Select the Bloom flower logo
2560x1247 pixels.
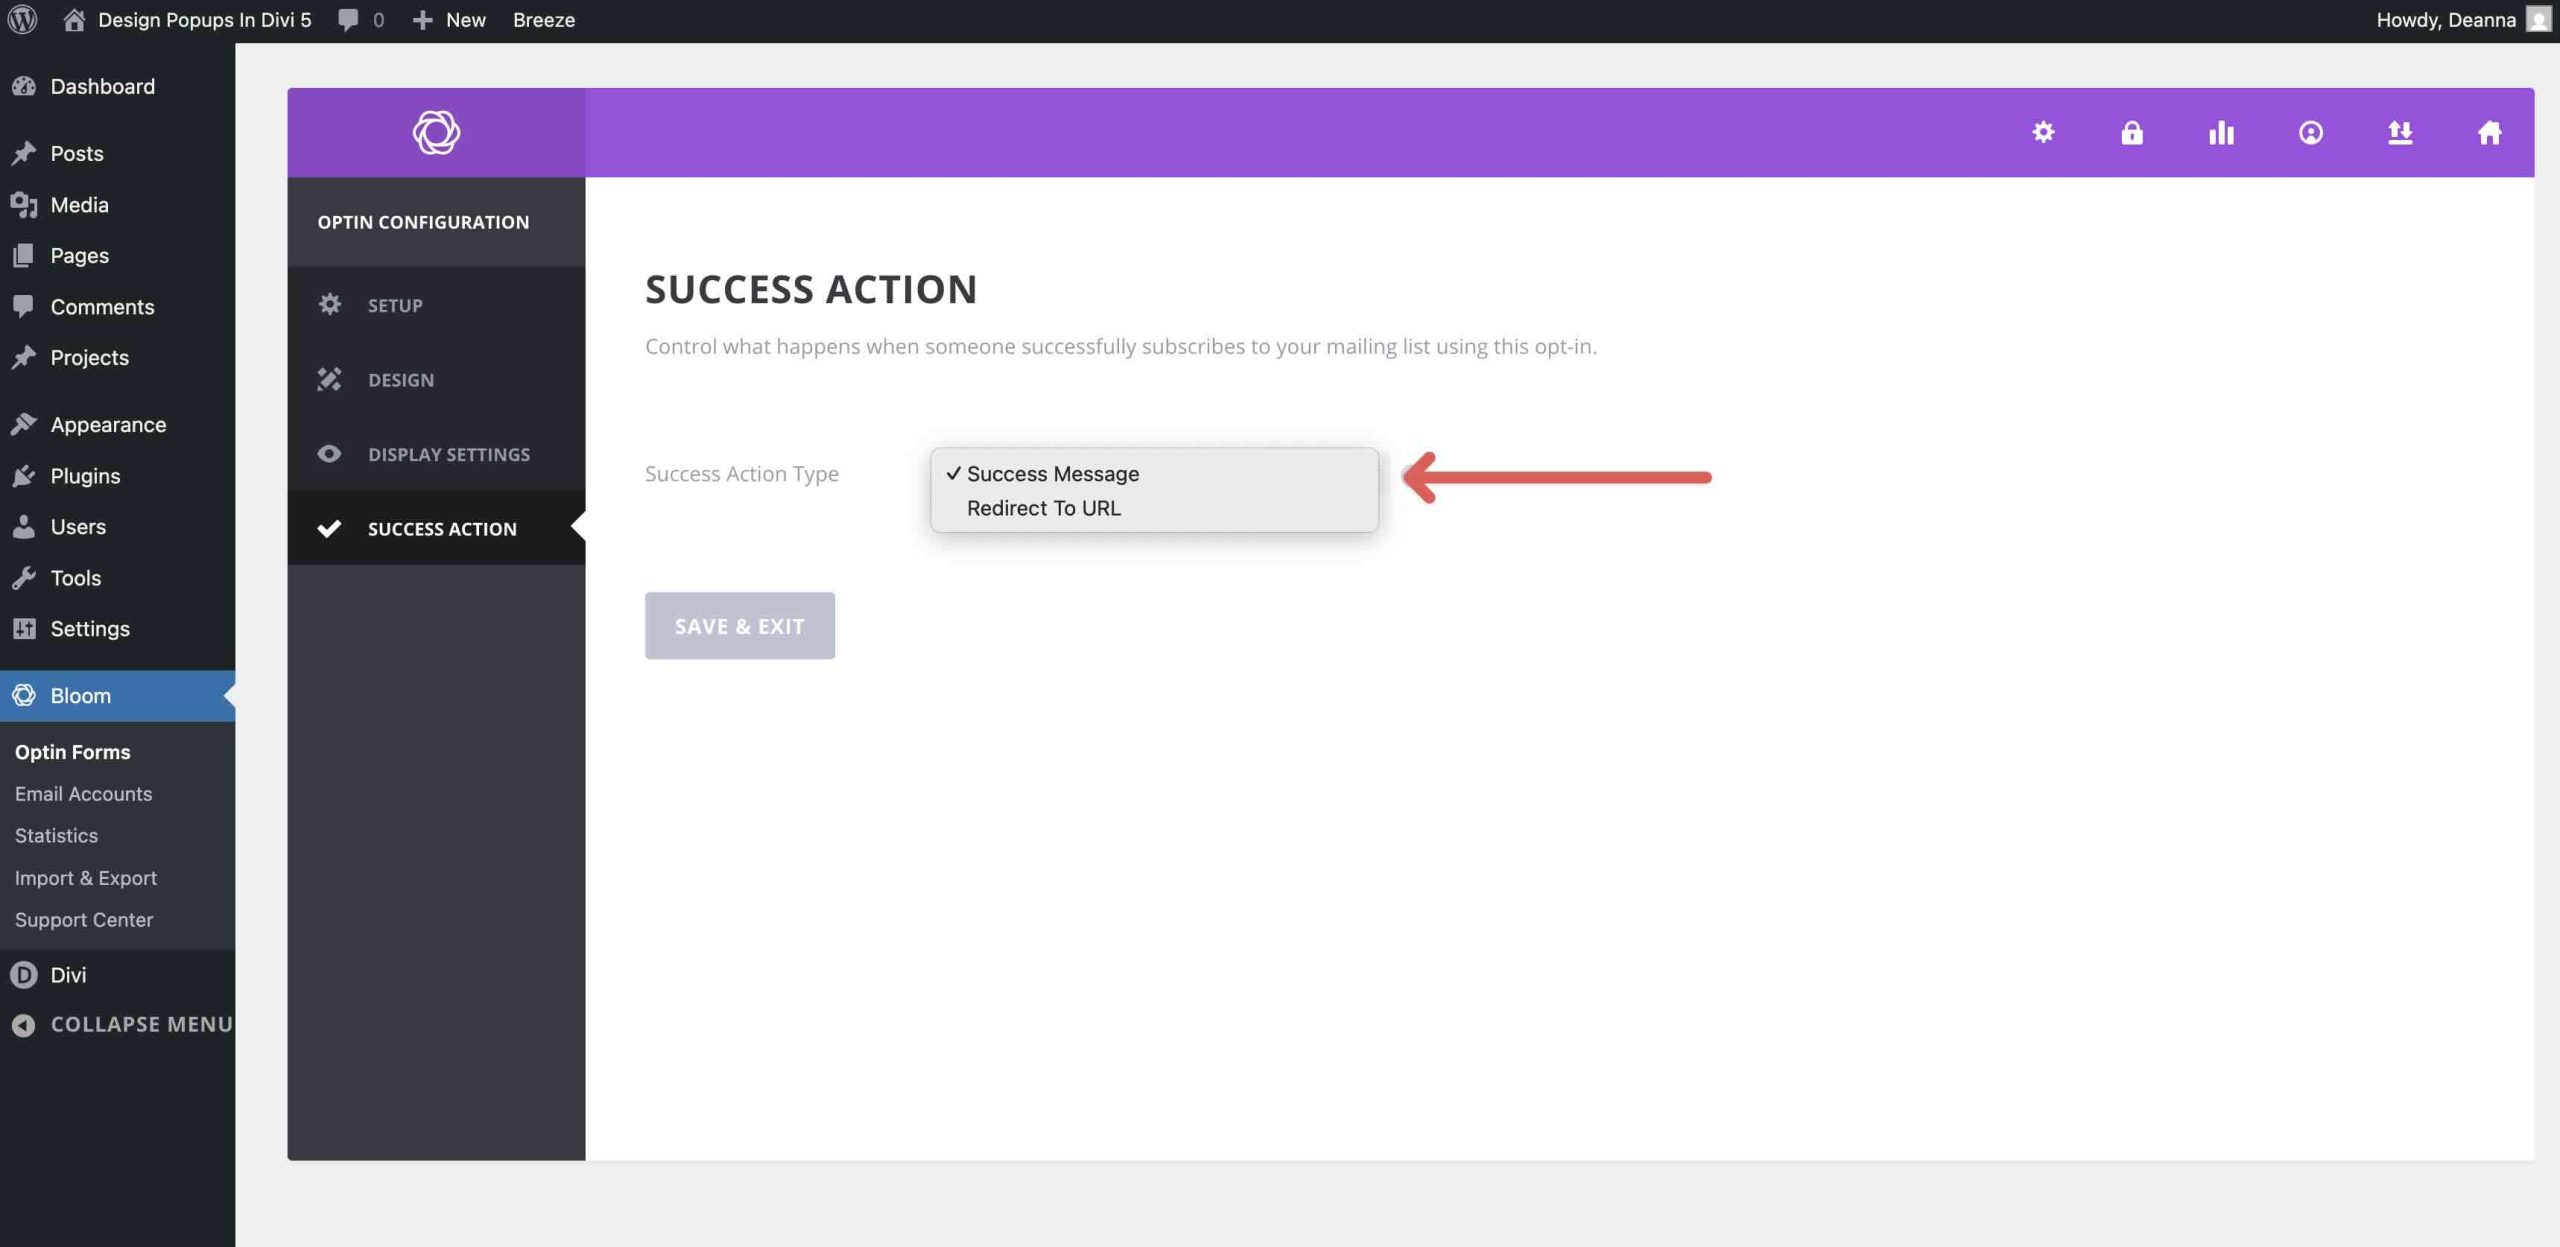435,131
